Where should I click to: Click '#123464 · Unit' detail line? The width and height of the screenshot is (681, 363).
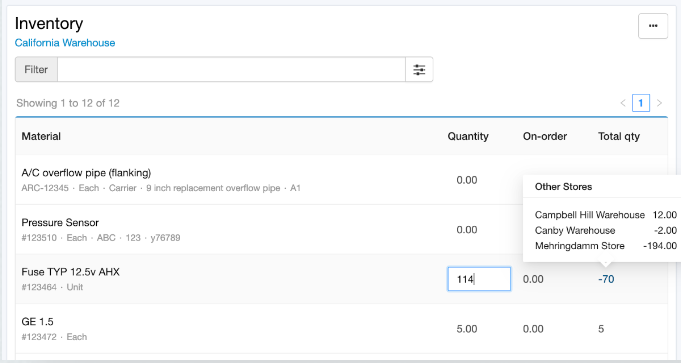click(x=52, y=287)
